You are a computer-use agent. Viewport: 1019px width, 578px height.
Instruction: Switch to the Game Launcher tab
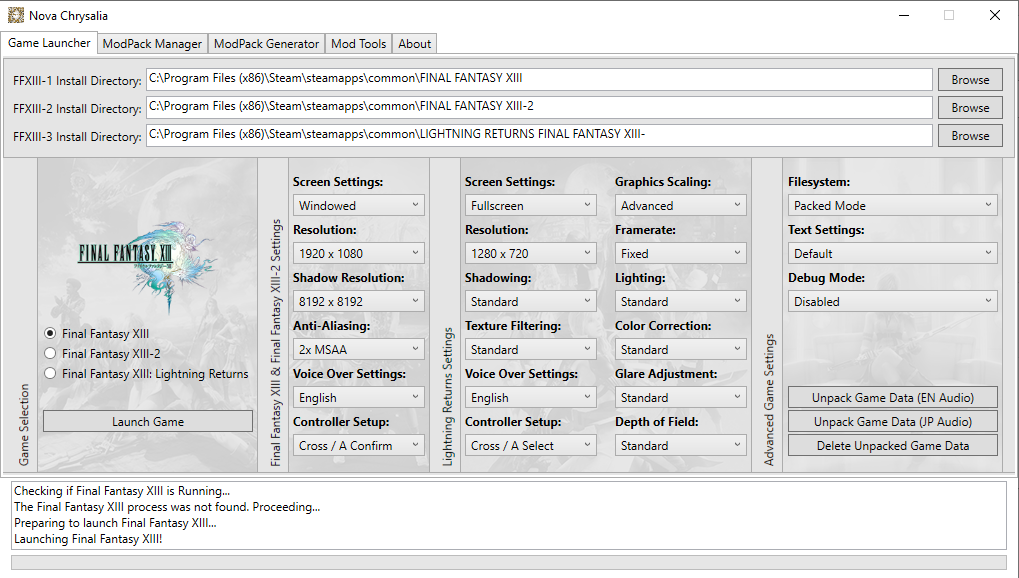click(x=49, y=43)
